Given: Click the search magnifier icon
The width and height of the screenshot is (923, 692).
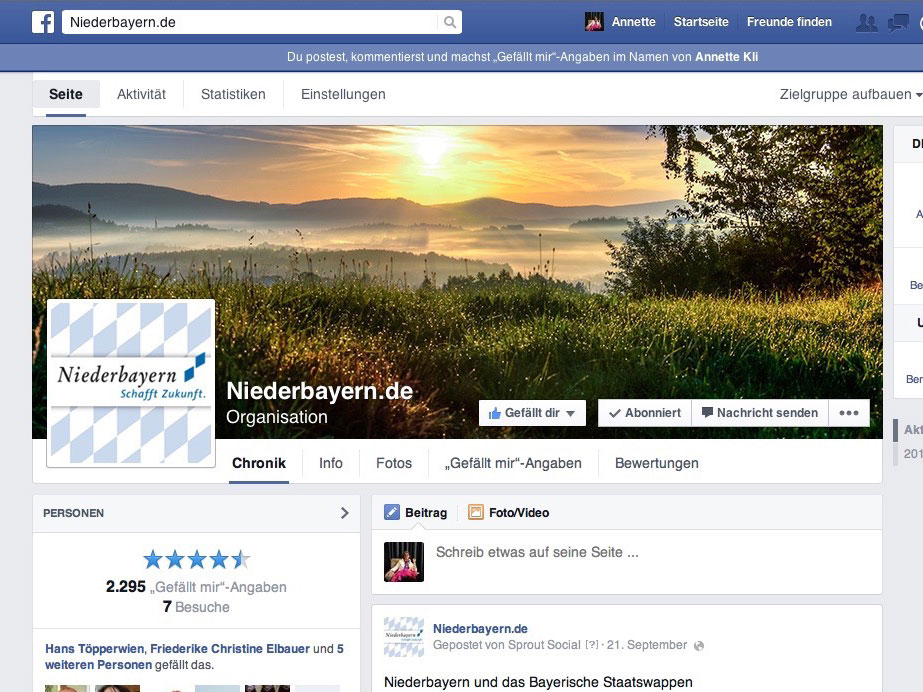Looking at the screenshot, I should click(x=450, y=22).
